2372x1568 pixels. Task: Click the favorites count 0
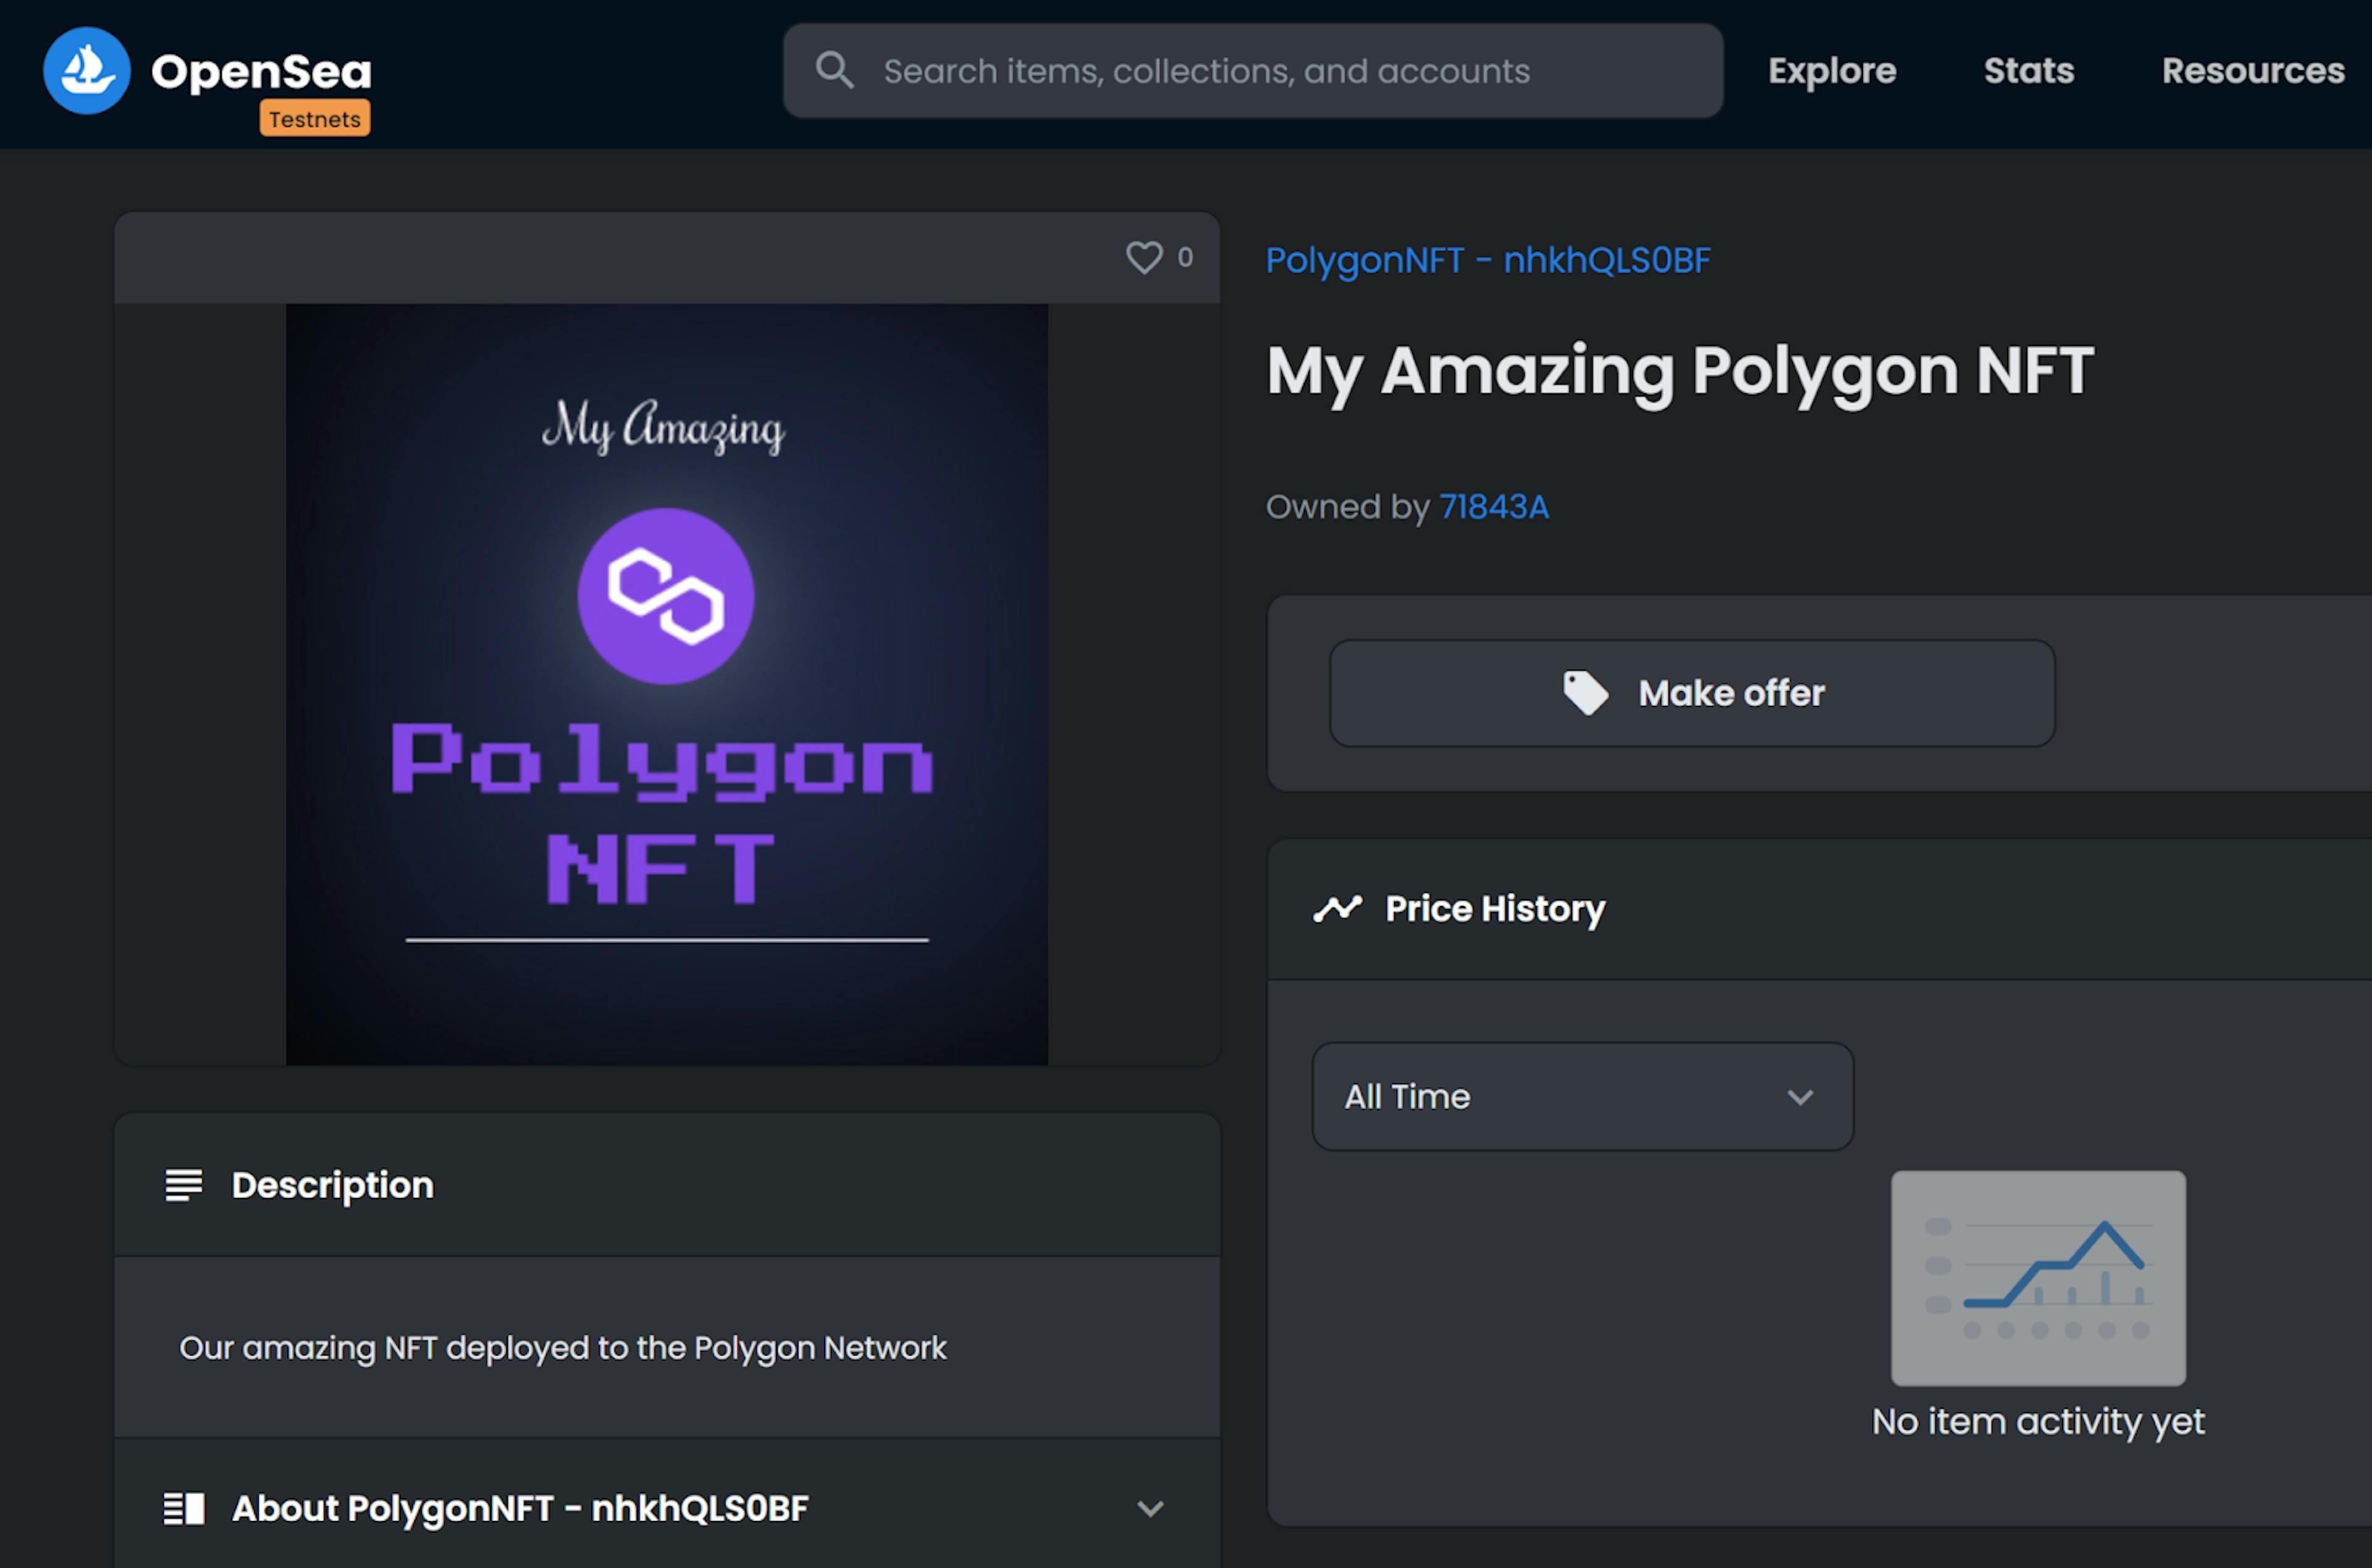click(1185, 257)
